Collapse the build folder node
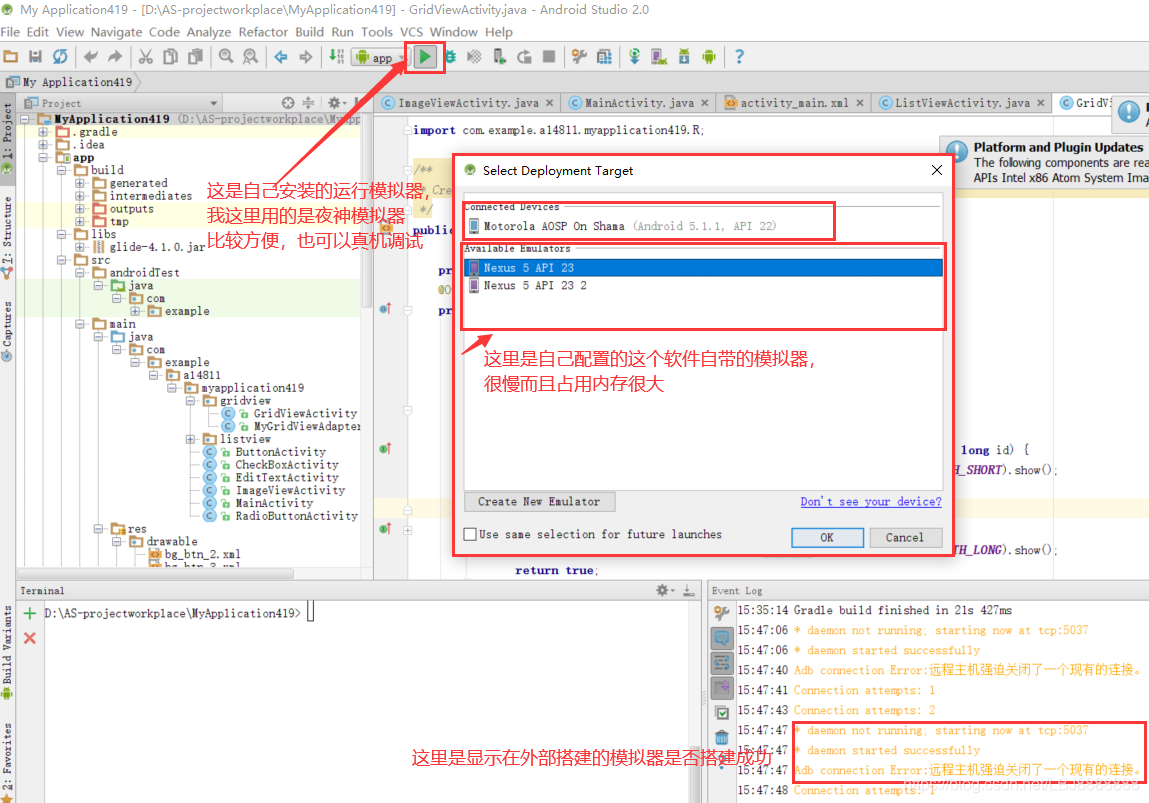This screenshot has height=803, width=1149. pos(62,170)
